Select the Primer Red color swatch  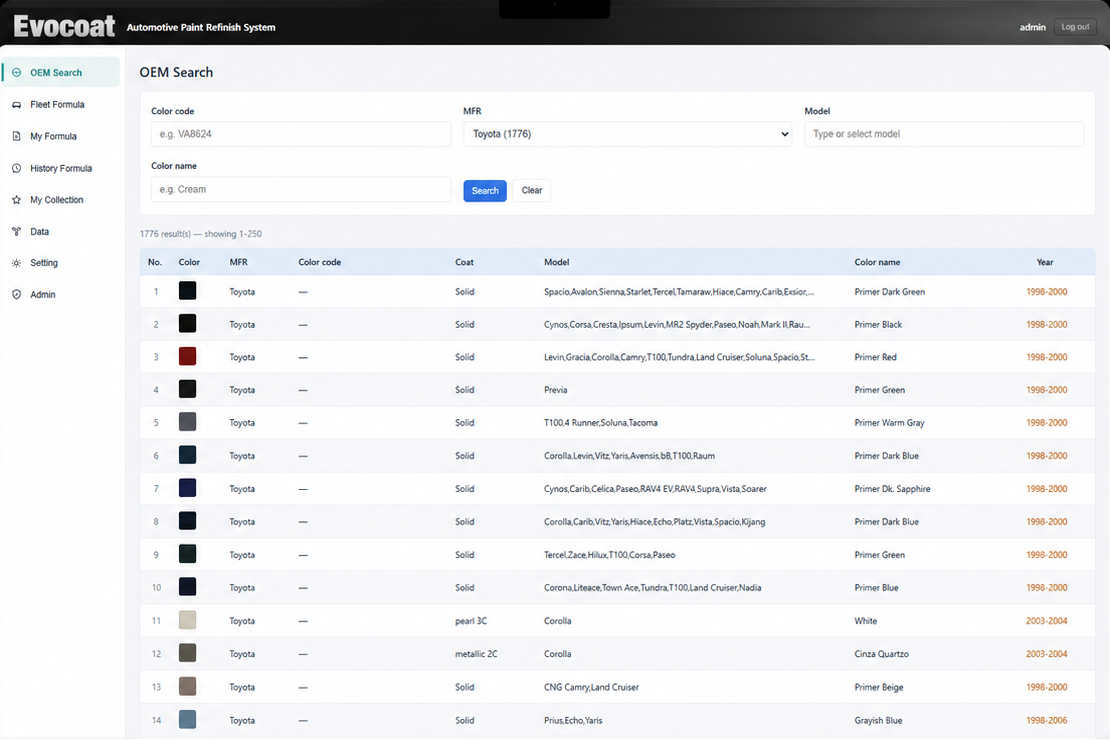pos(188,356)
